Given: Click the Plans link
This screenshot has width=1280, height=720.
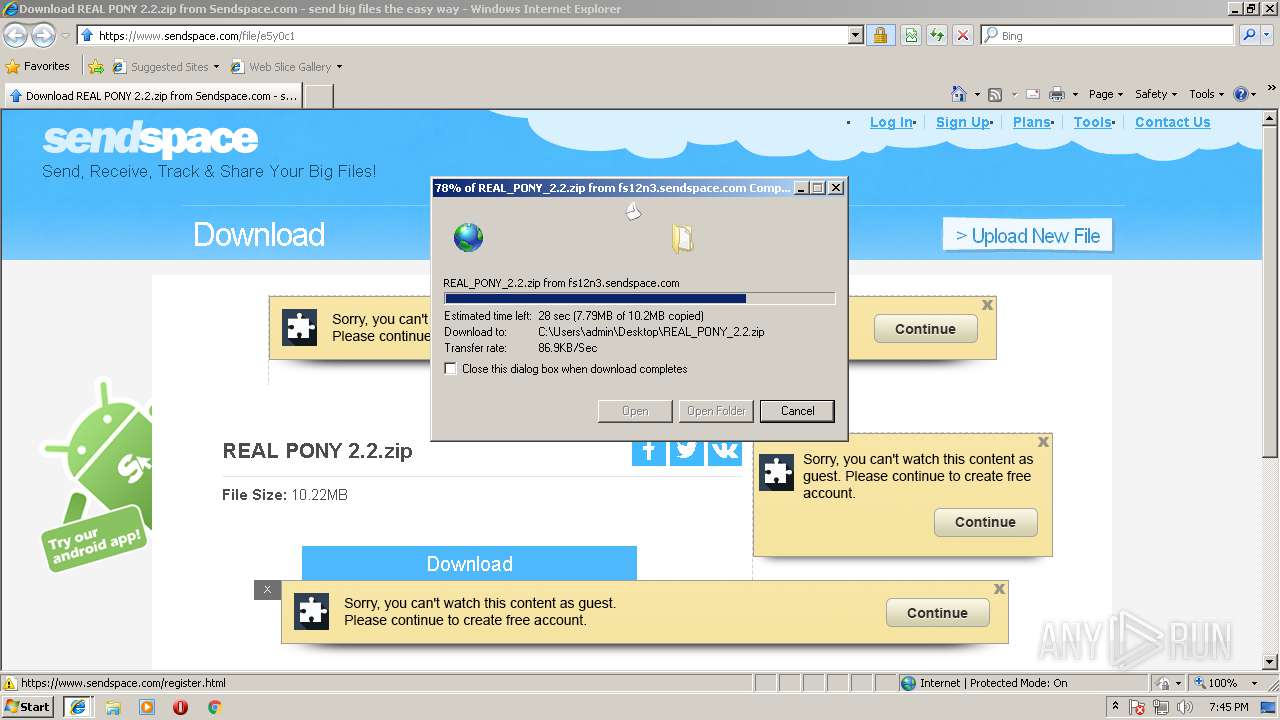Looking at the screenshot, I should point(1031,122).
